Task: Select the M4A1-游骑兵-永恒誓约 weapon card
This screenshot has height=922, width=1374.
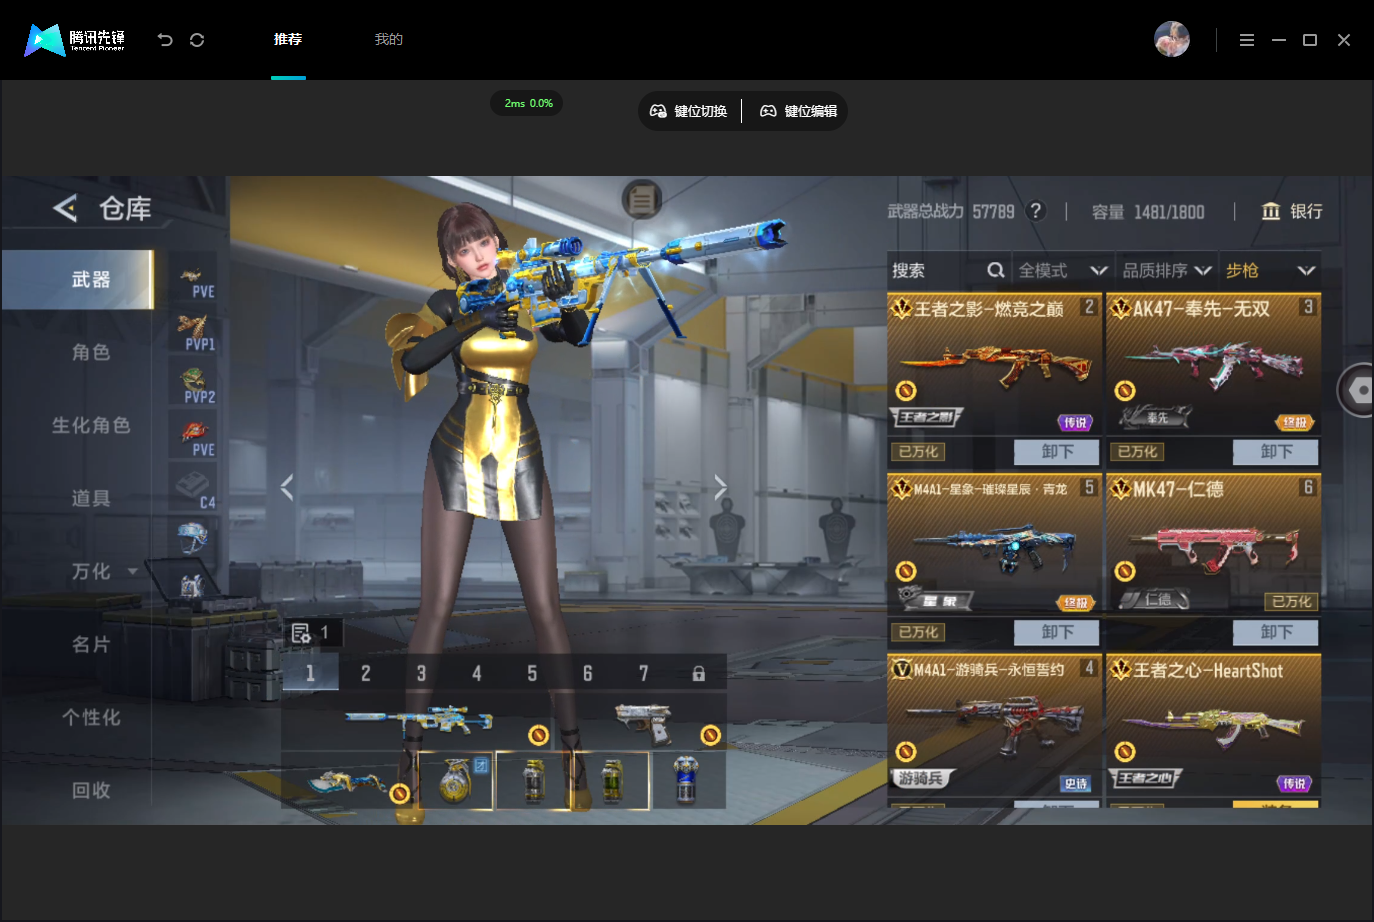Action: [x=995, y=725]
